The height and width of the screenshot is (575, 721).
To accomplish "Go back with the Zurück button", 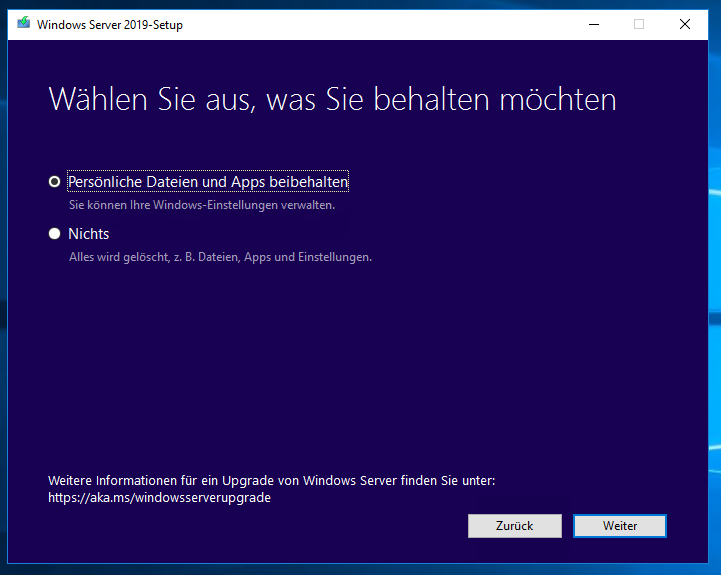I will [x=515, y=526].
